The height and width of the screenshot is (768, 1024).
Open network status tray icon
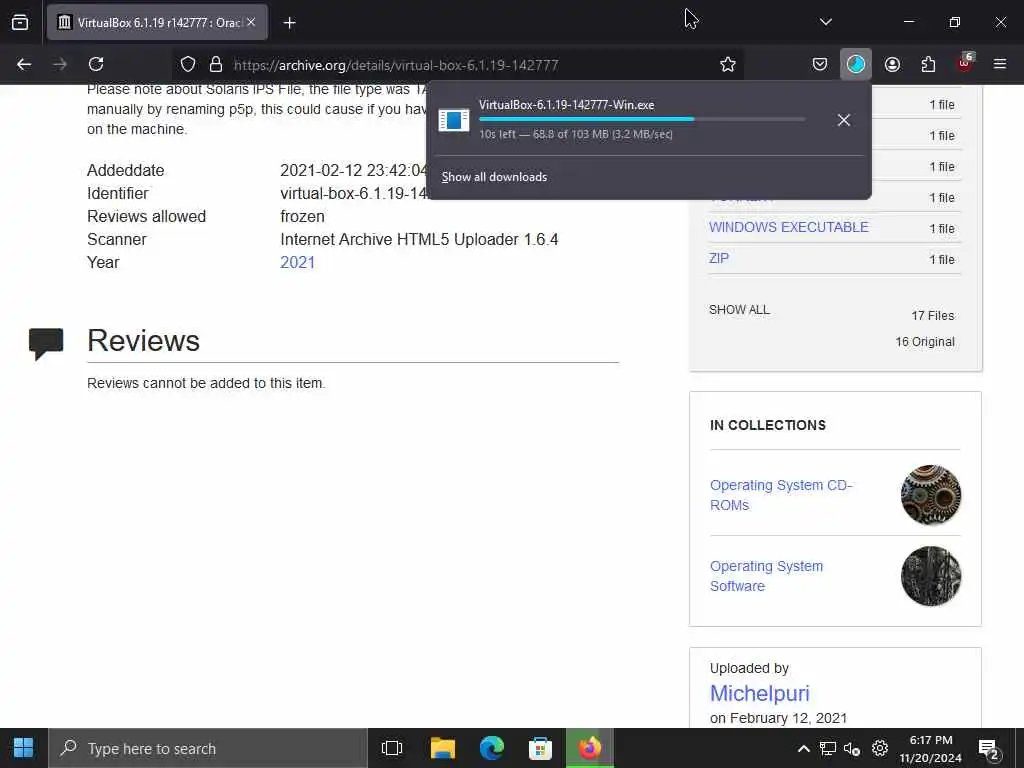click(827, 748)
